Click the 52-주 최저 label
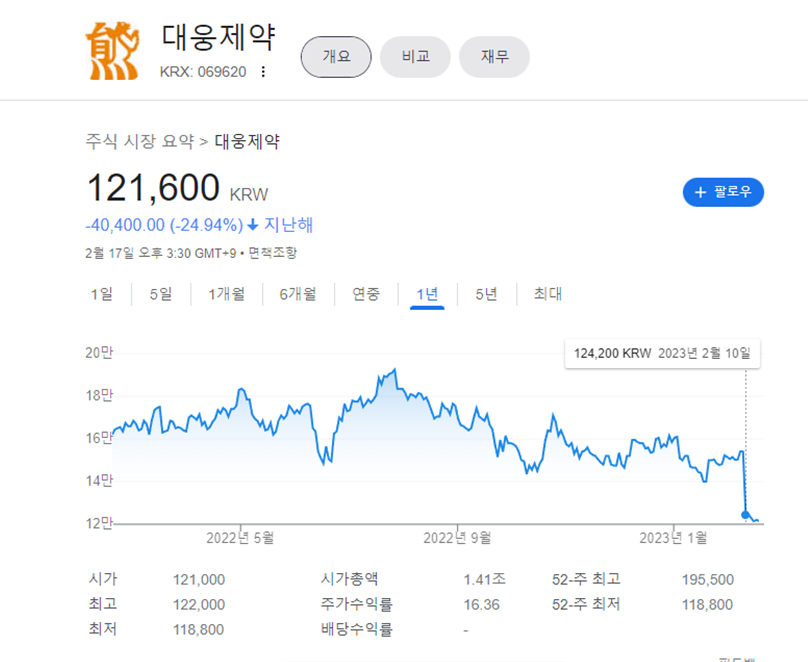This screenshot has width=808, height=662. [586, 604]
